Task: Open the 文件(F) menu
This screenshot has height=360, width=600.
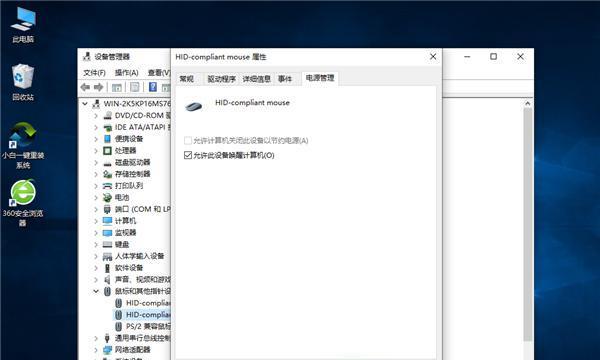Action: tap(94, 72)
